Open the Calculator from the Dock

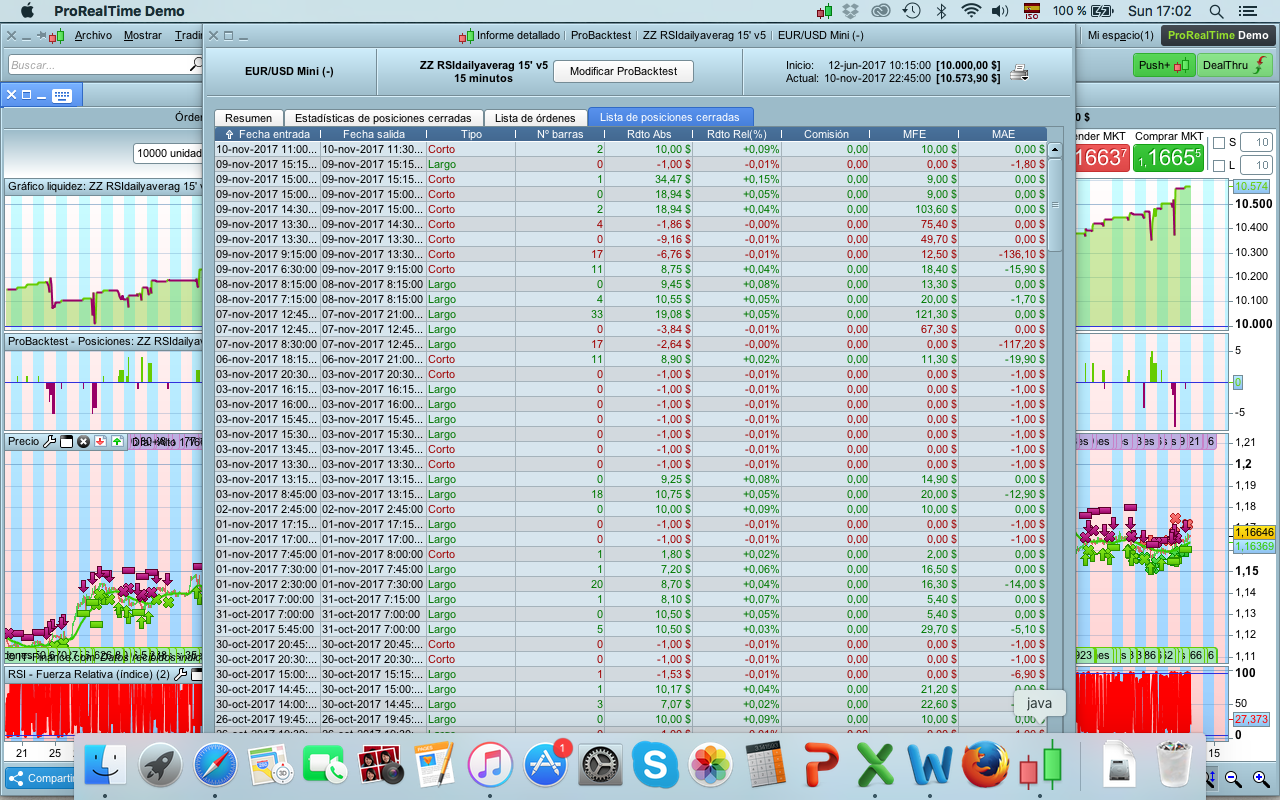pos(765,766)
